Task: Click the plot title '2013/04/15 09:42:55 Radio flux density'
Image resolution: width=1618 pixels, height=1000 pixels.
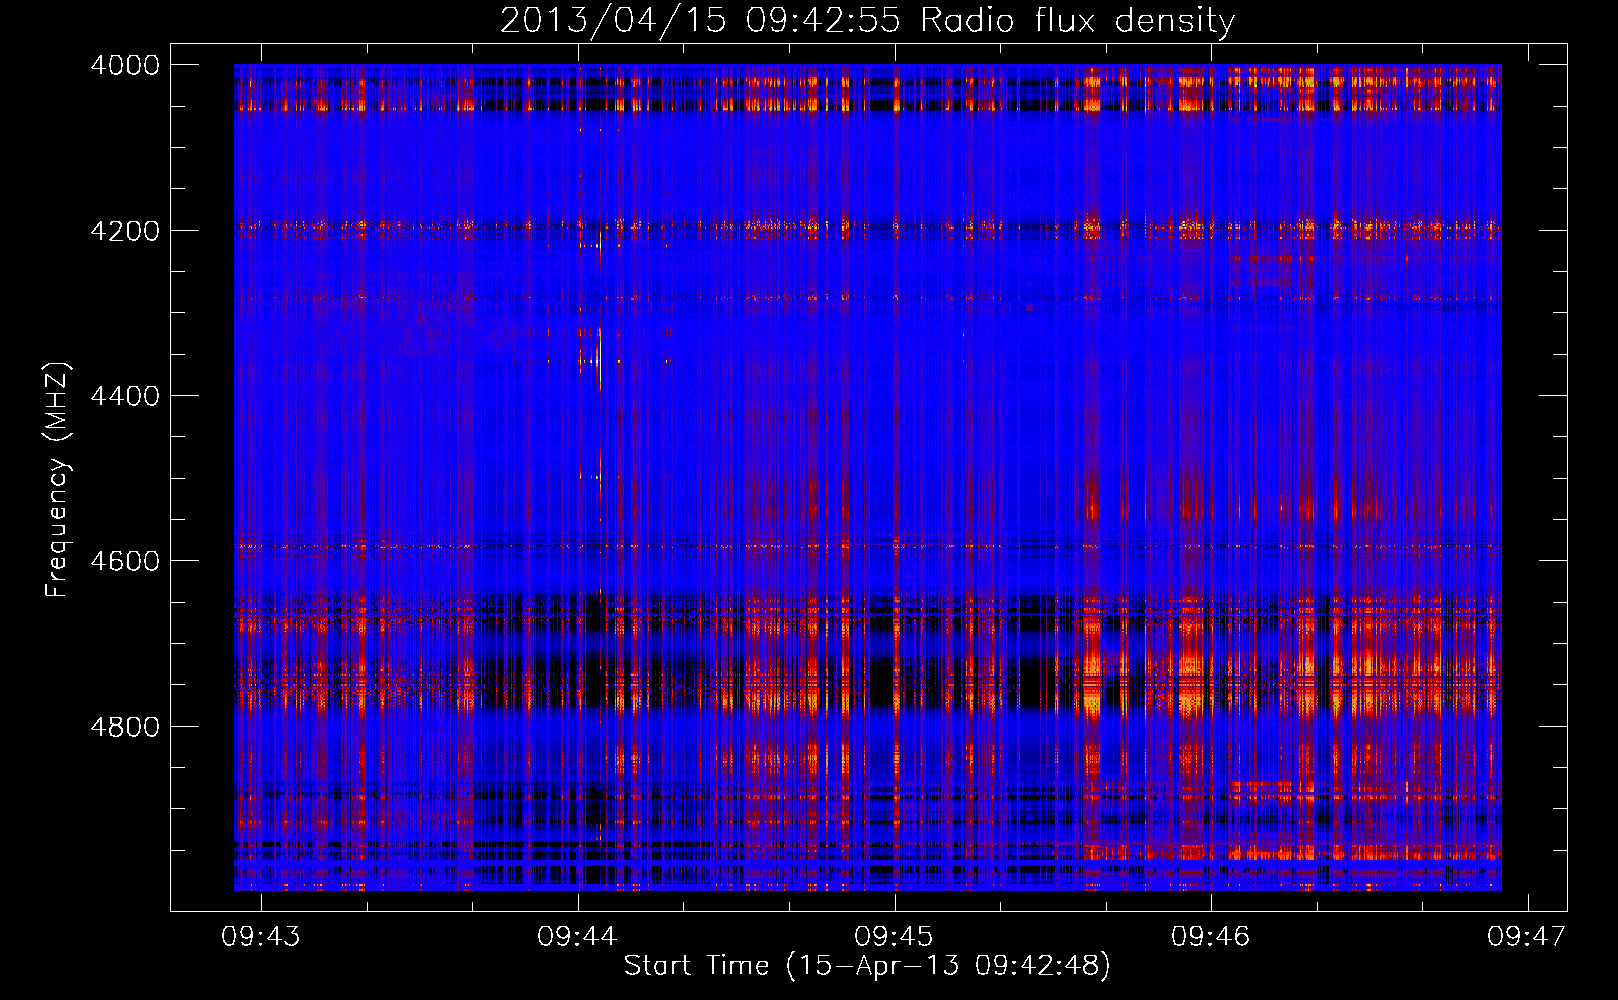Action: tap(867, 20)
